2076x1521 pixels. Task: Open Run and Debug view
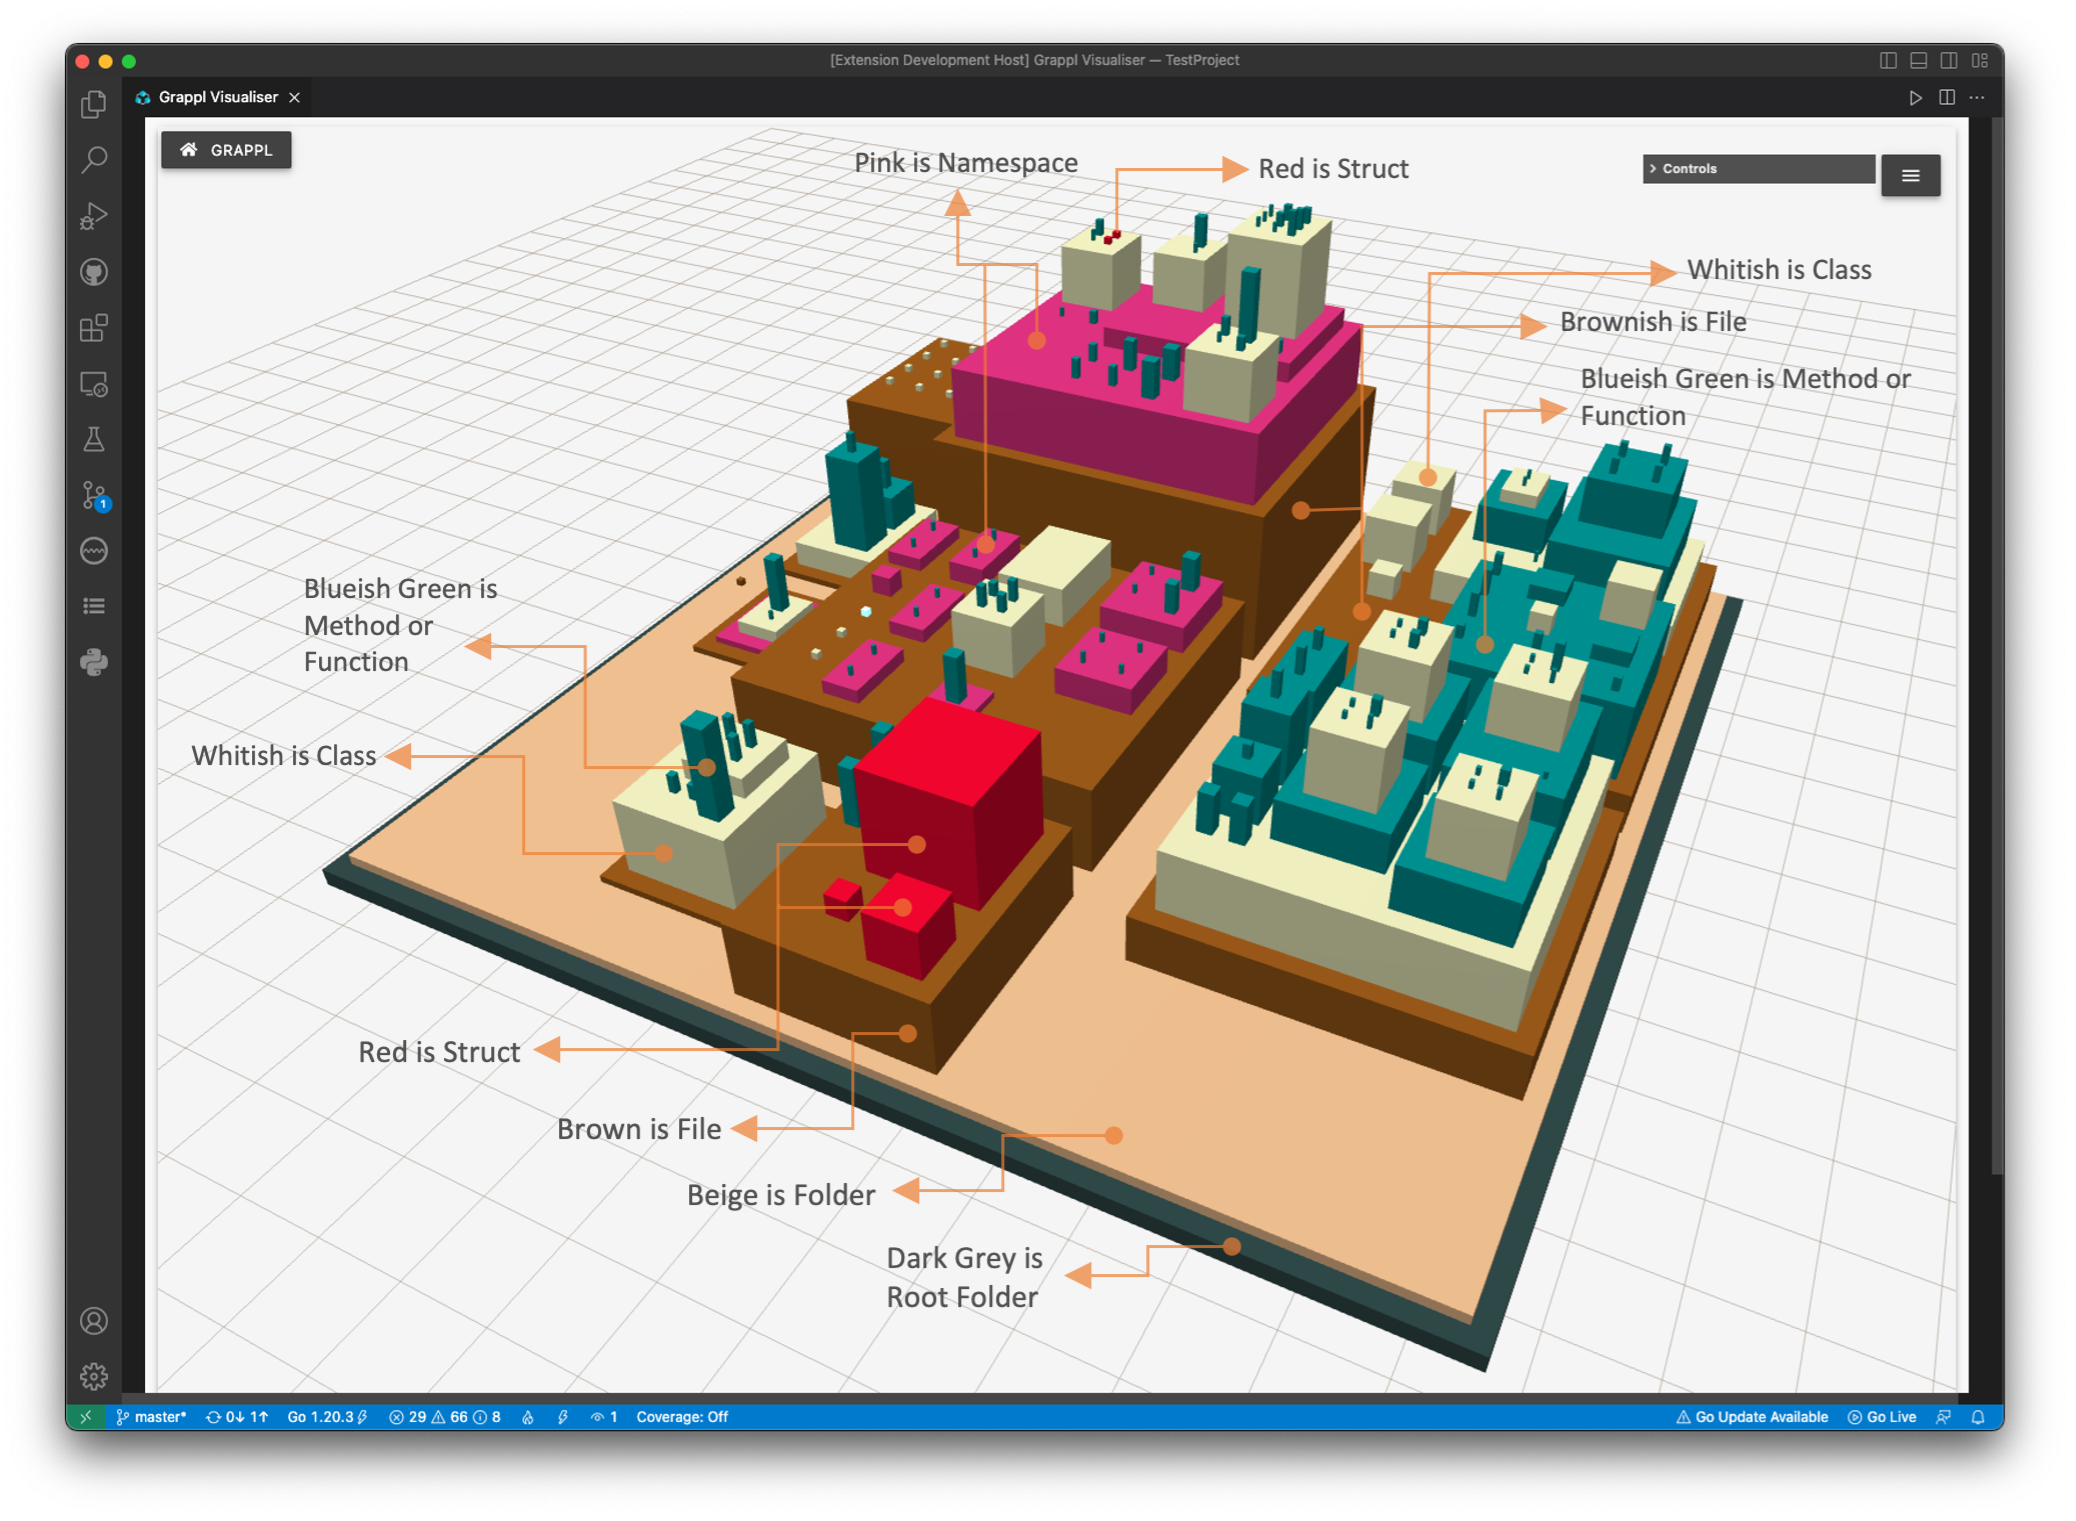coord(94,216)
